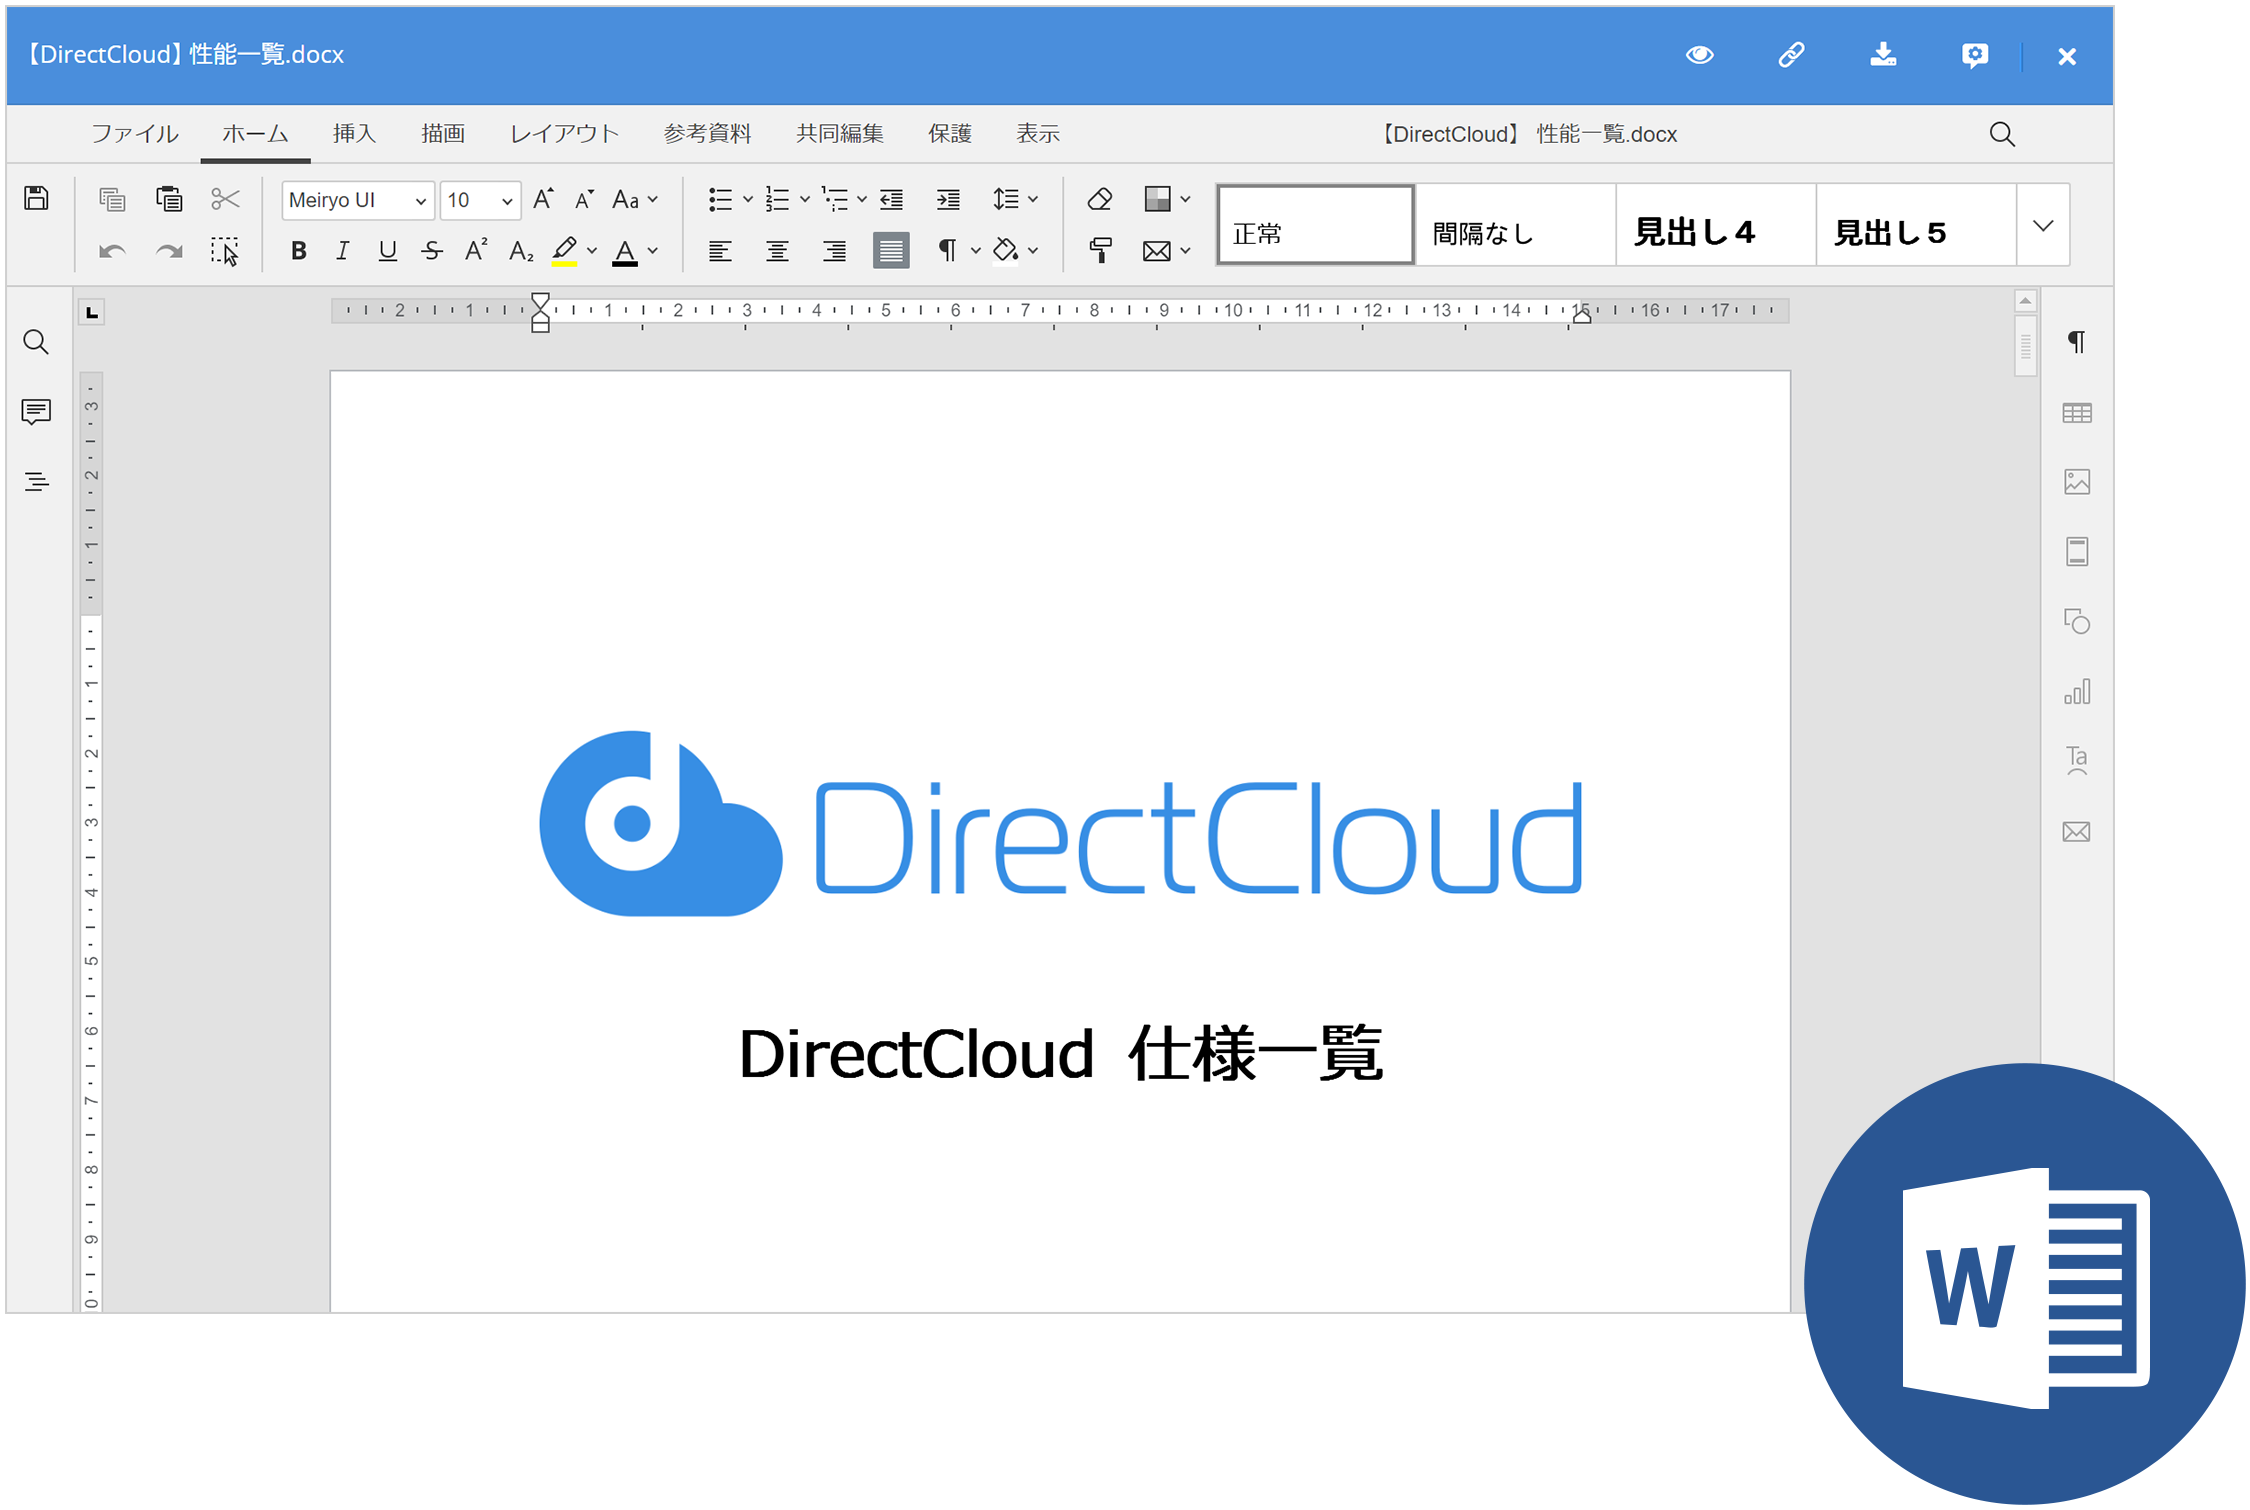Decrease the font size
This screenshot has height=1510, width=2250.
[585, 199]
